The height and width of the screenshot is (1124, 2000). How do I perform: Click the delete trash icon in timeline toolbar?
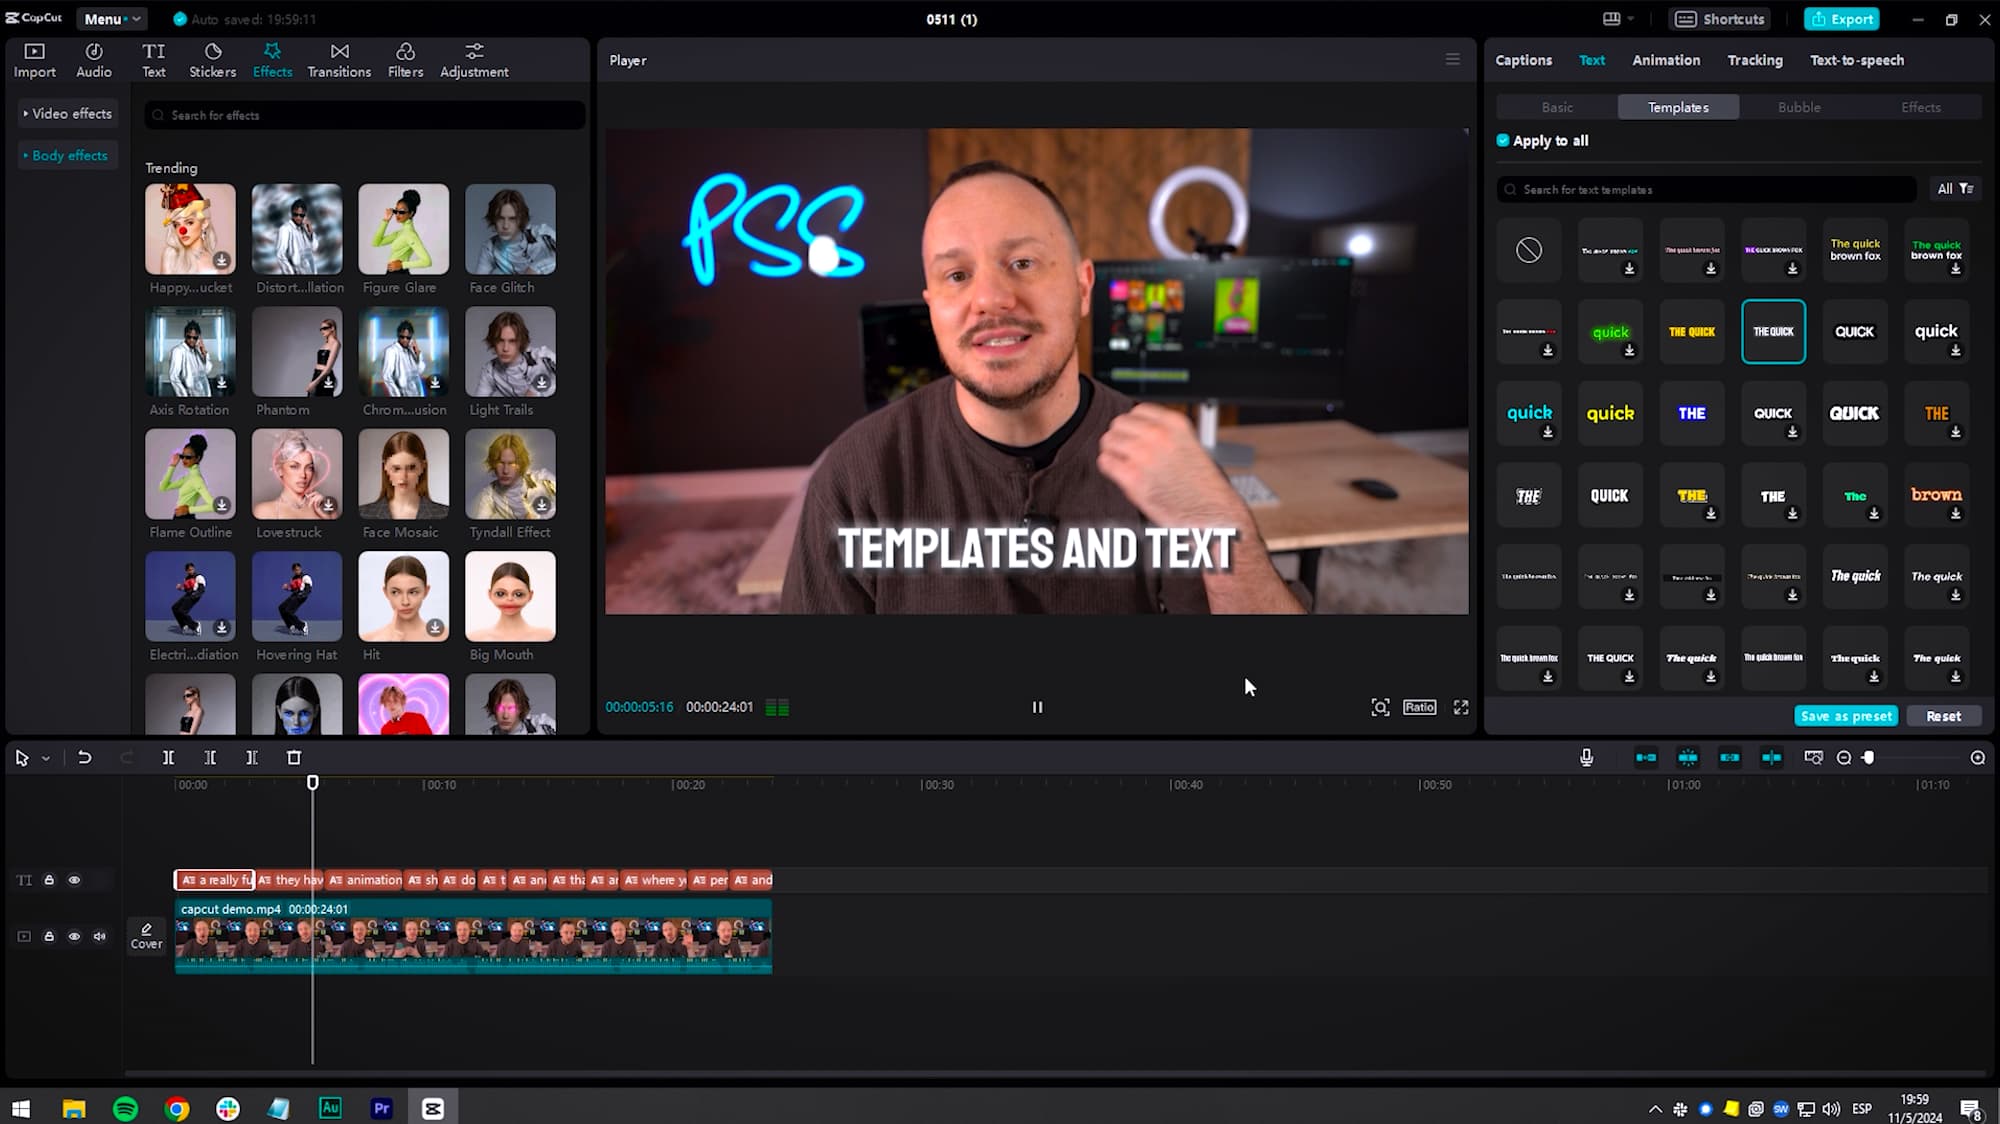pyautogui.click(x=294, y=758)
